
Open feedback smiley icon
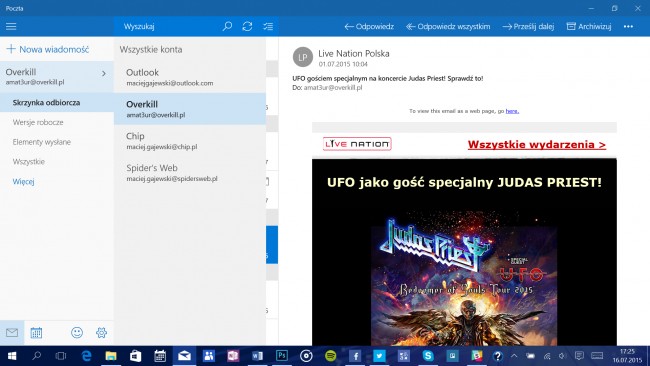click(x=77, y=332)
